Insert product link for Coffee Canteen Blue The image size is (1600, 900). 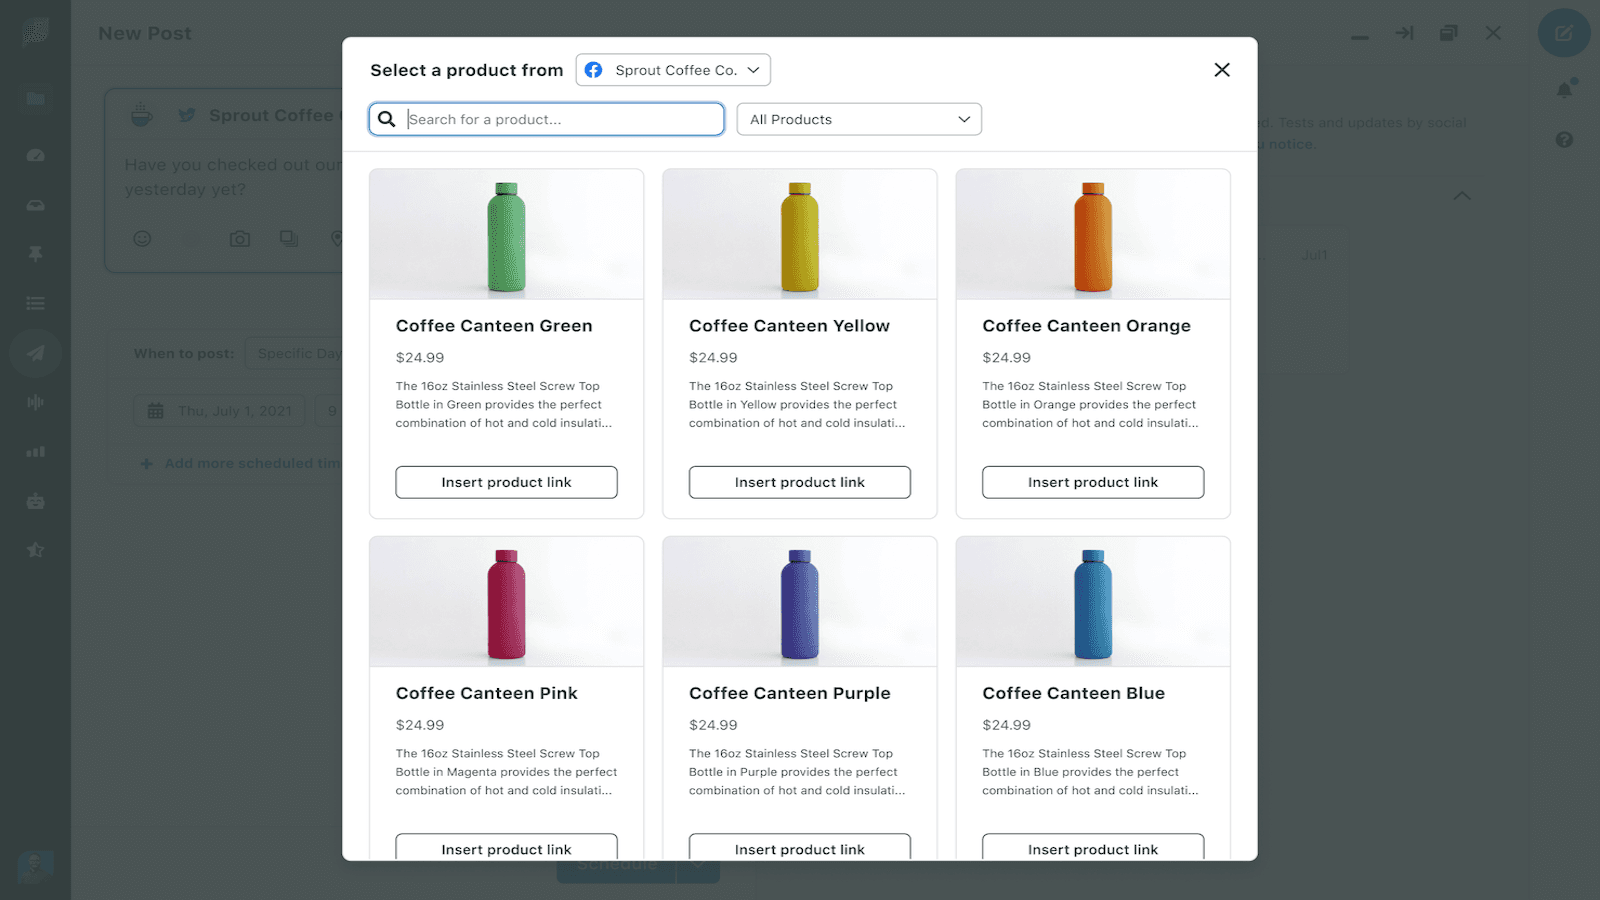click(x=1092, y=848)
